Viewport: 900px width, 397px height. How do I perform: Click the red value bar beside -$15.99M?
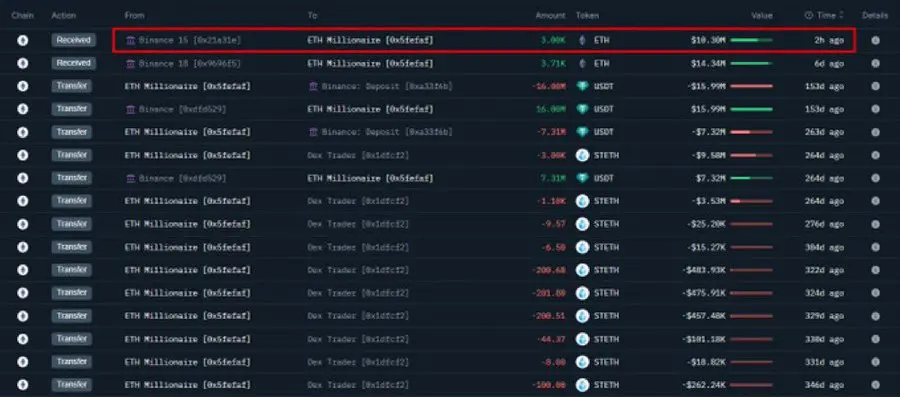click(751, 86)
